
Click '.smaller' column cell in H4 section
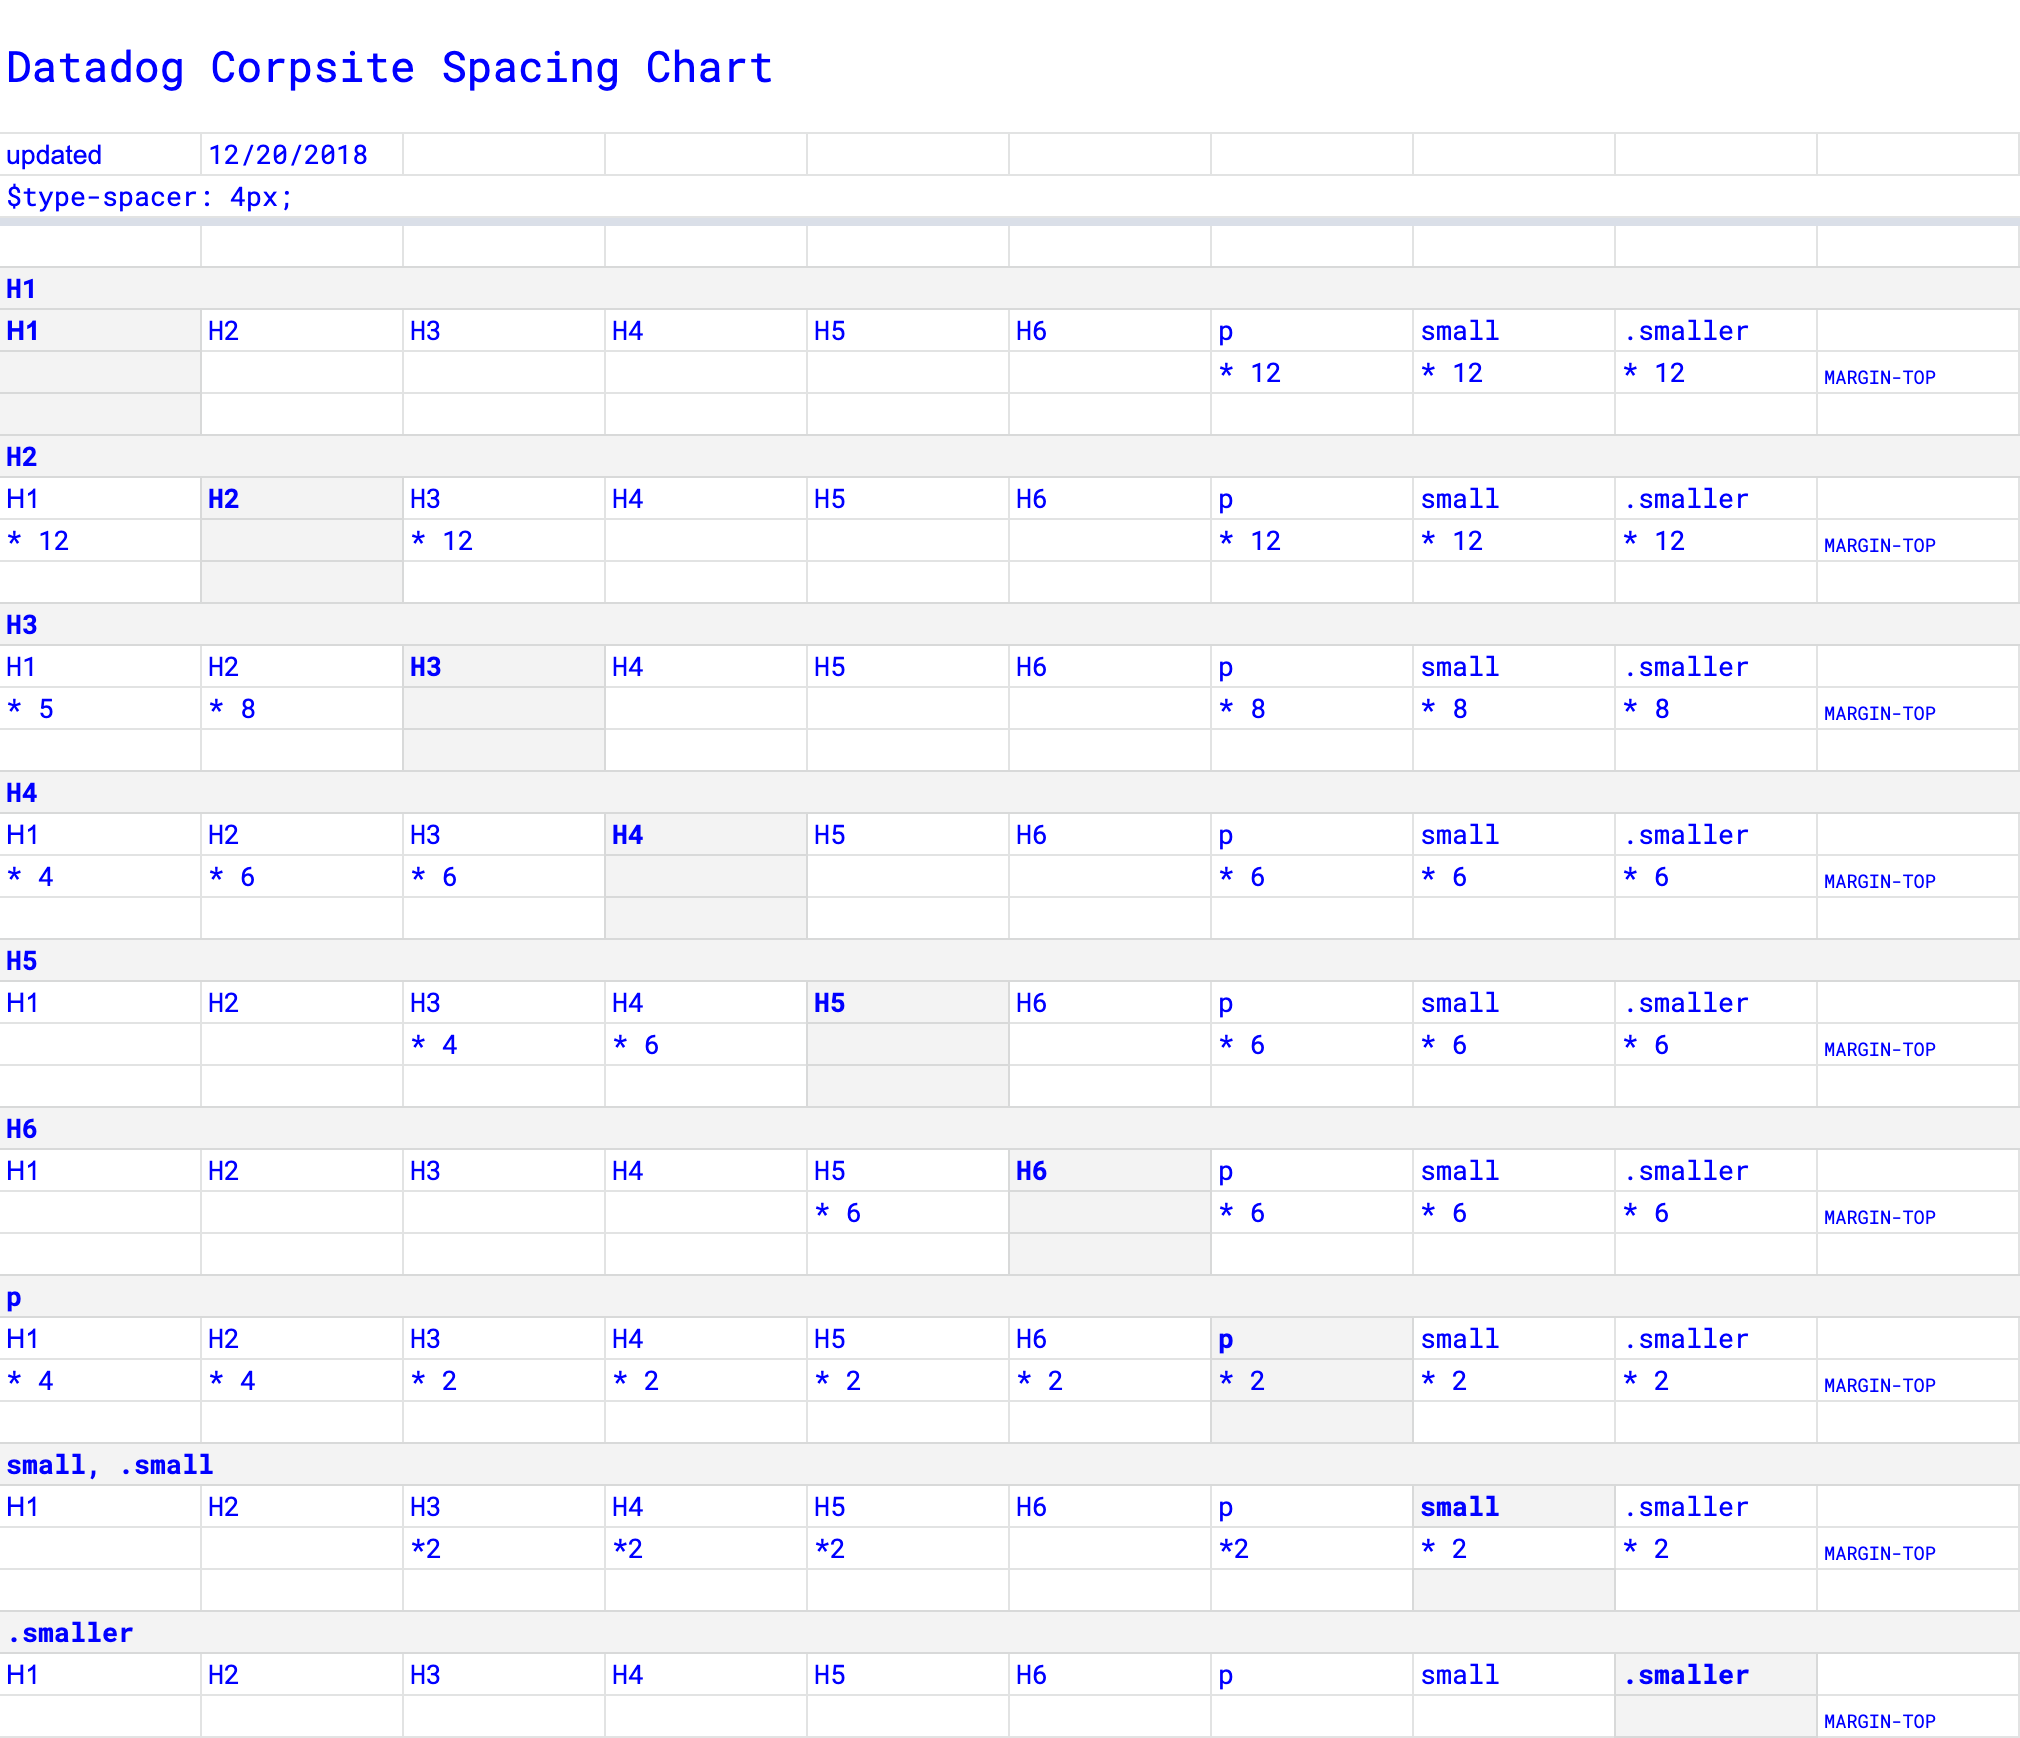point(1716,835)
